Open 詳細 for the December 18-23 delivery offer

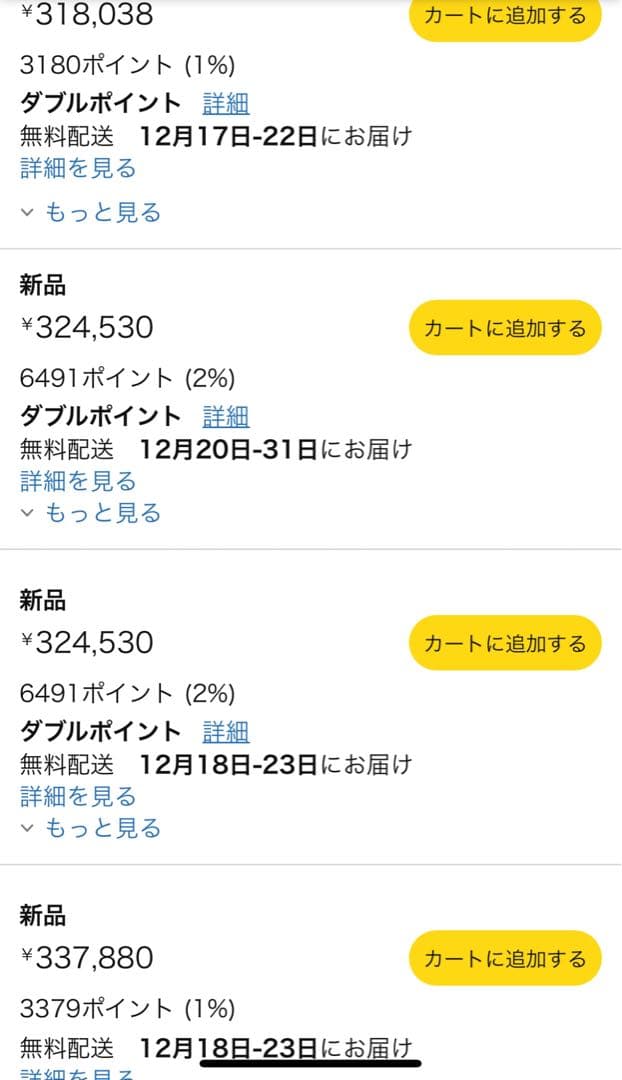(227, 731)
